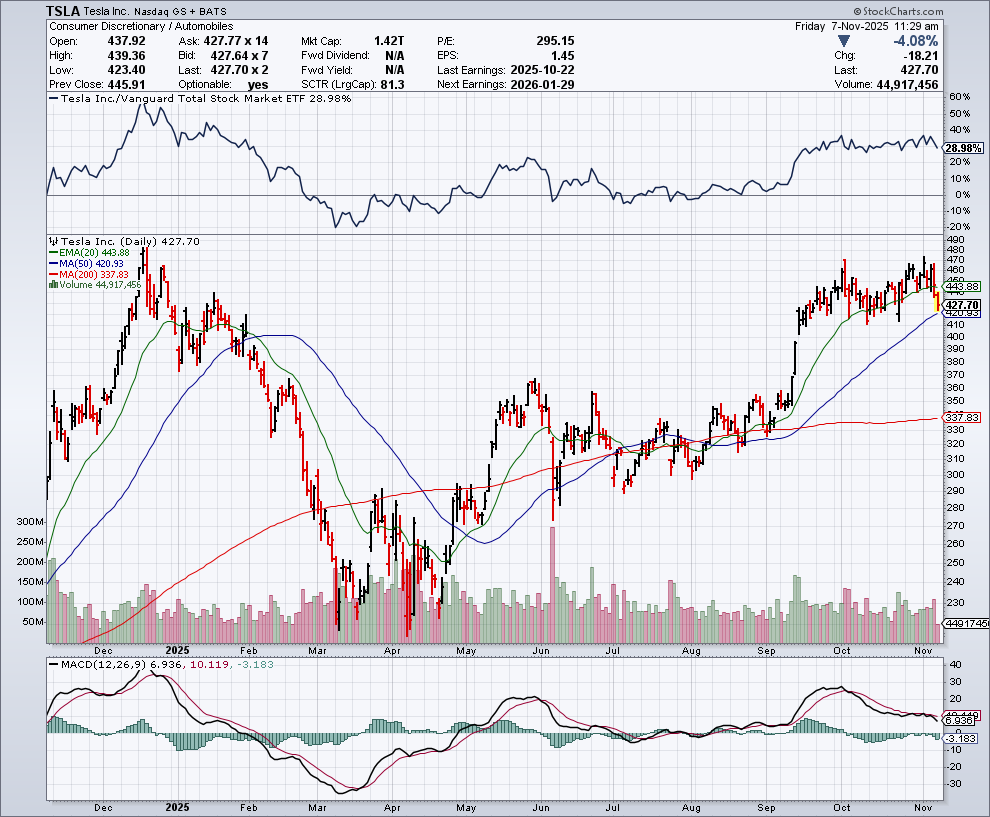Click the StockCharts.com watermark link
The height and width of the screenshot is (817, 990).
(x=937, y=10)
